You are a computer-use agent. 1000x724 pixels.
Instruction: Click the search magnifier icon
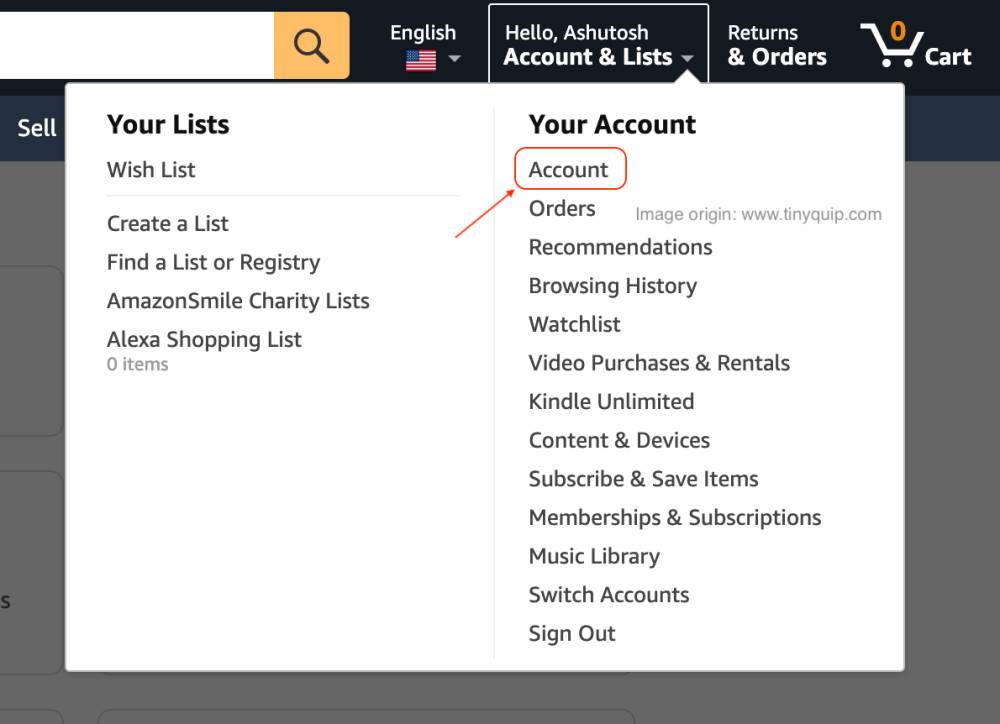(310, 44)
